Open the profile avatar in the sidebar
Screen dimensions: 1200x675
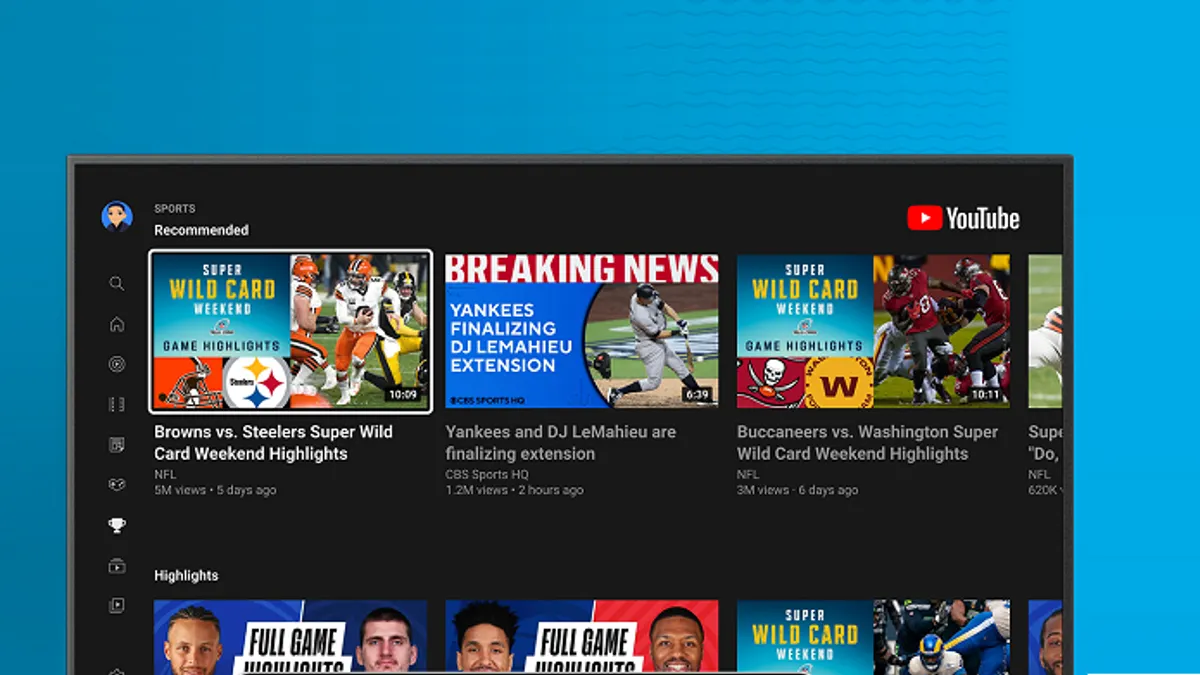(117, 216)
